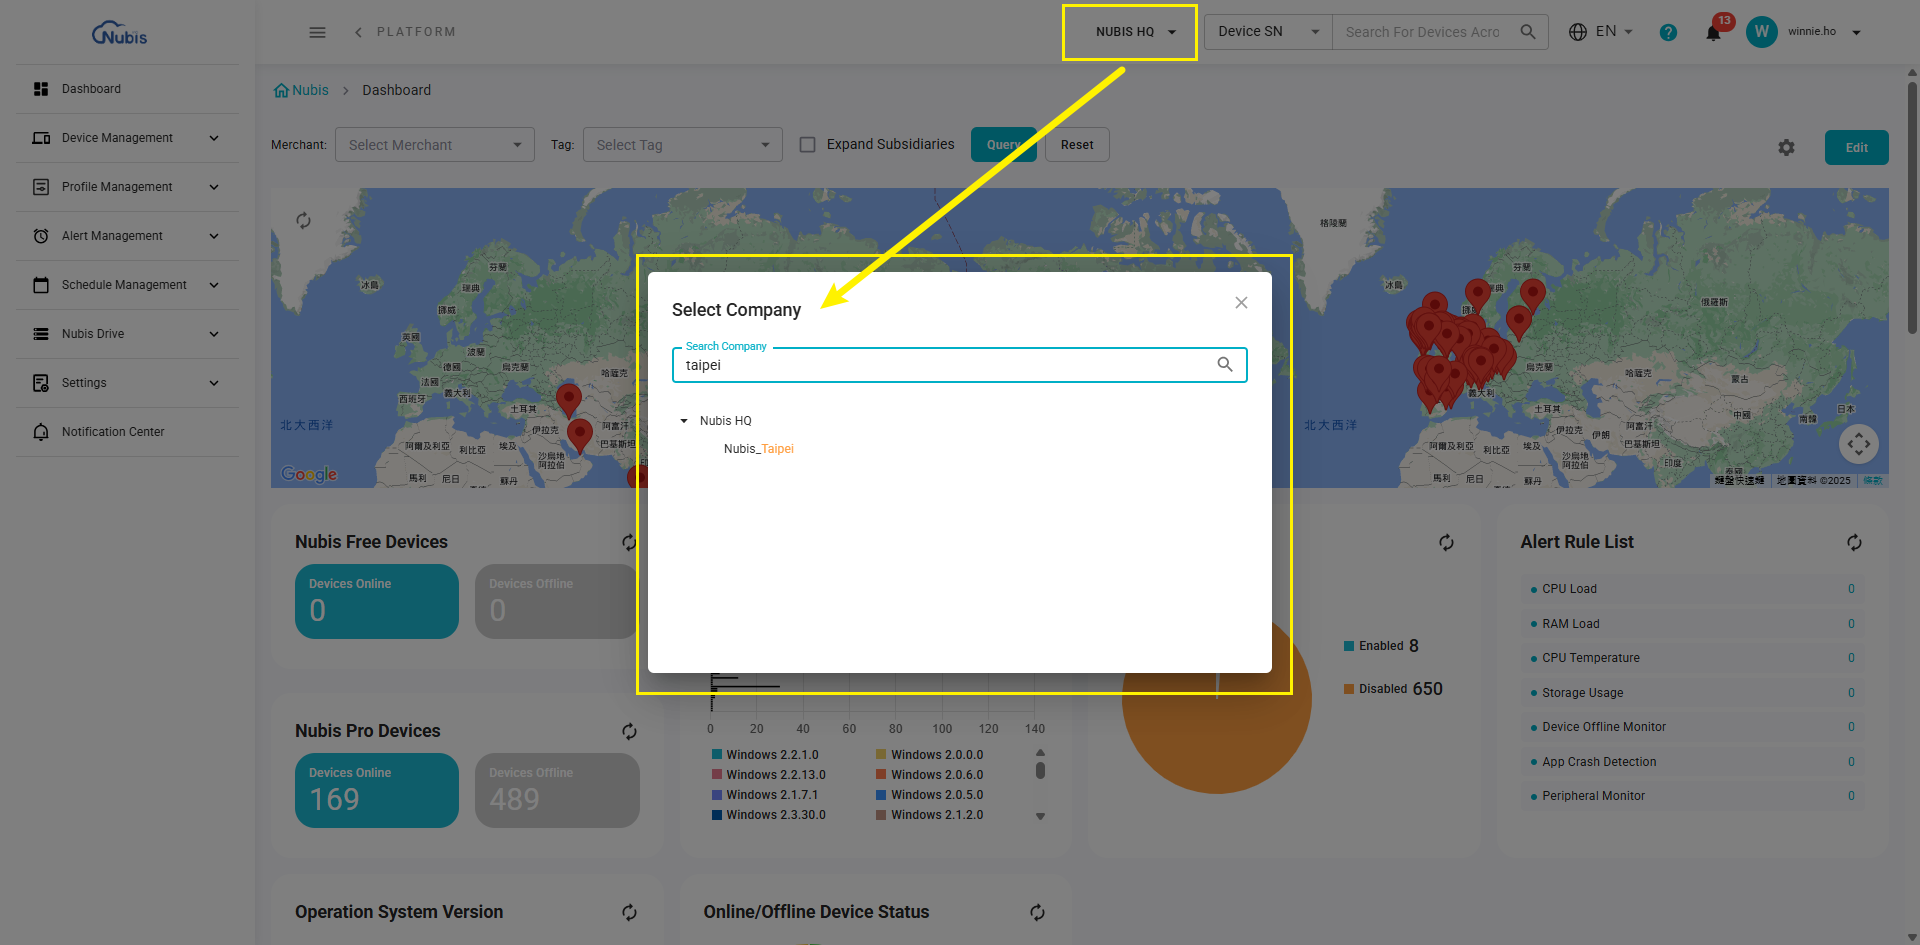Image resolution: width=1920 pixels, height=945 pixels.
Task: Open the Device SN dropdown
Action: tap(1268, 32)
